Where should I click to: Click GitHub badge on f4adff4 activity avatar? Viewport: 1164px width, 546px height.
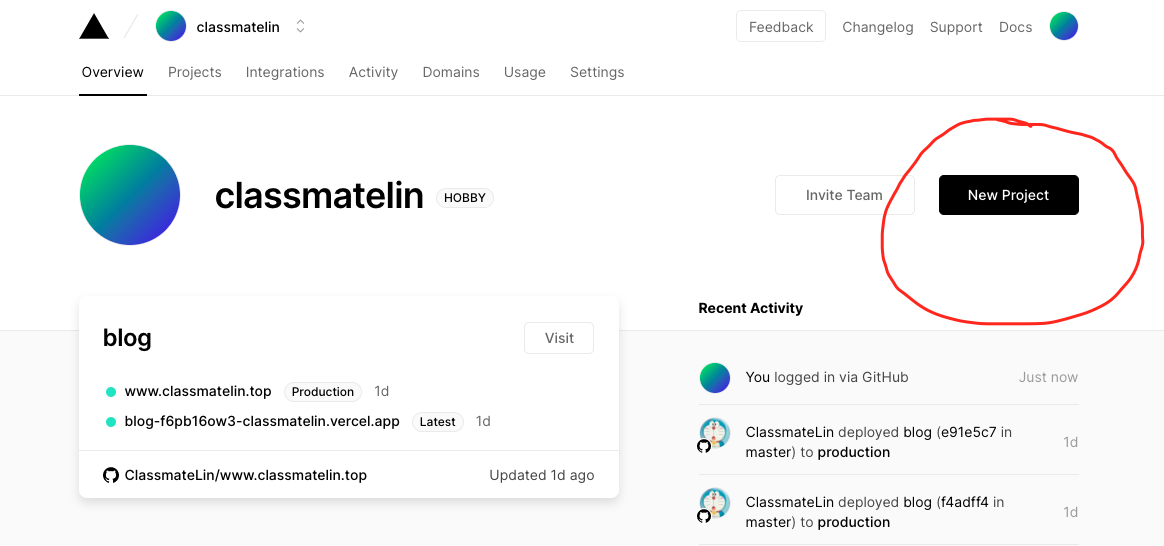point(704,516)
